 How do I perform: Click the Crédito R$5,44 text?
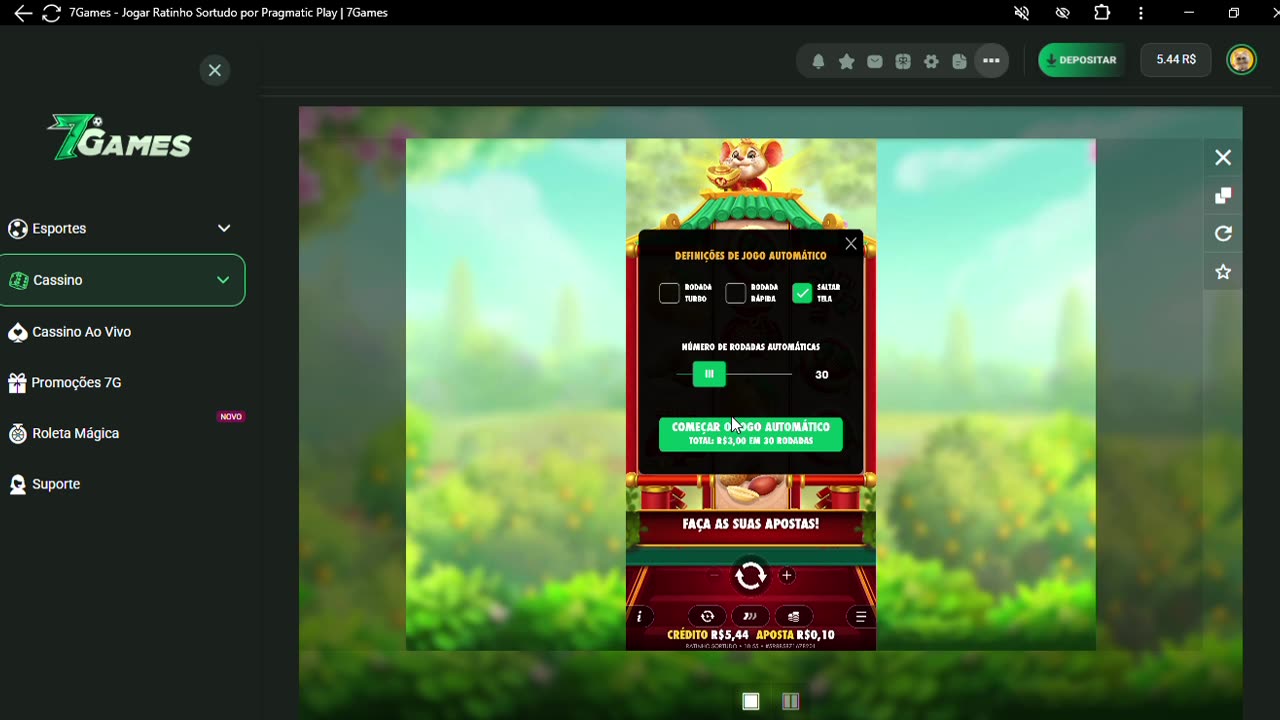[708, 635]
